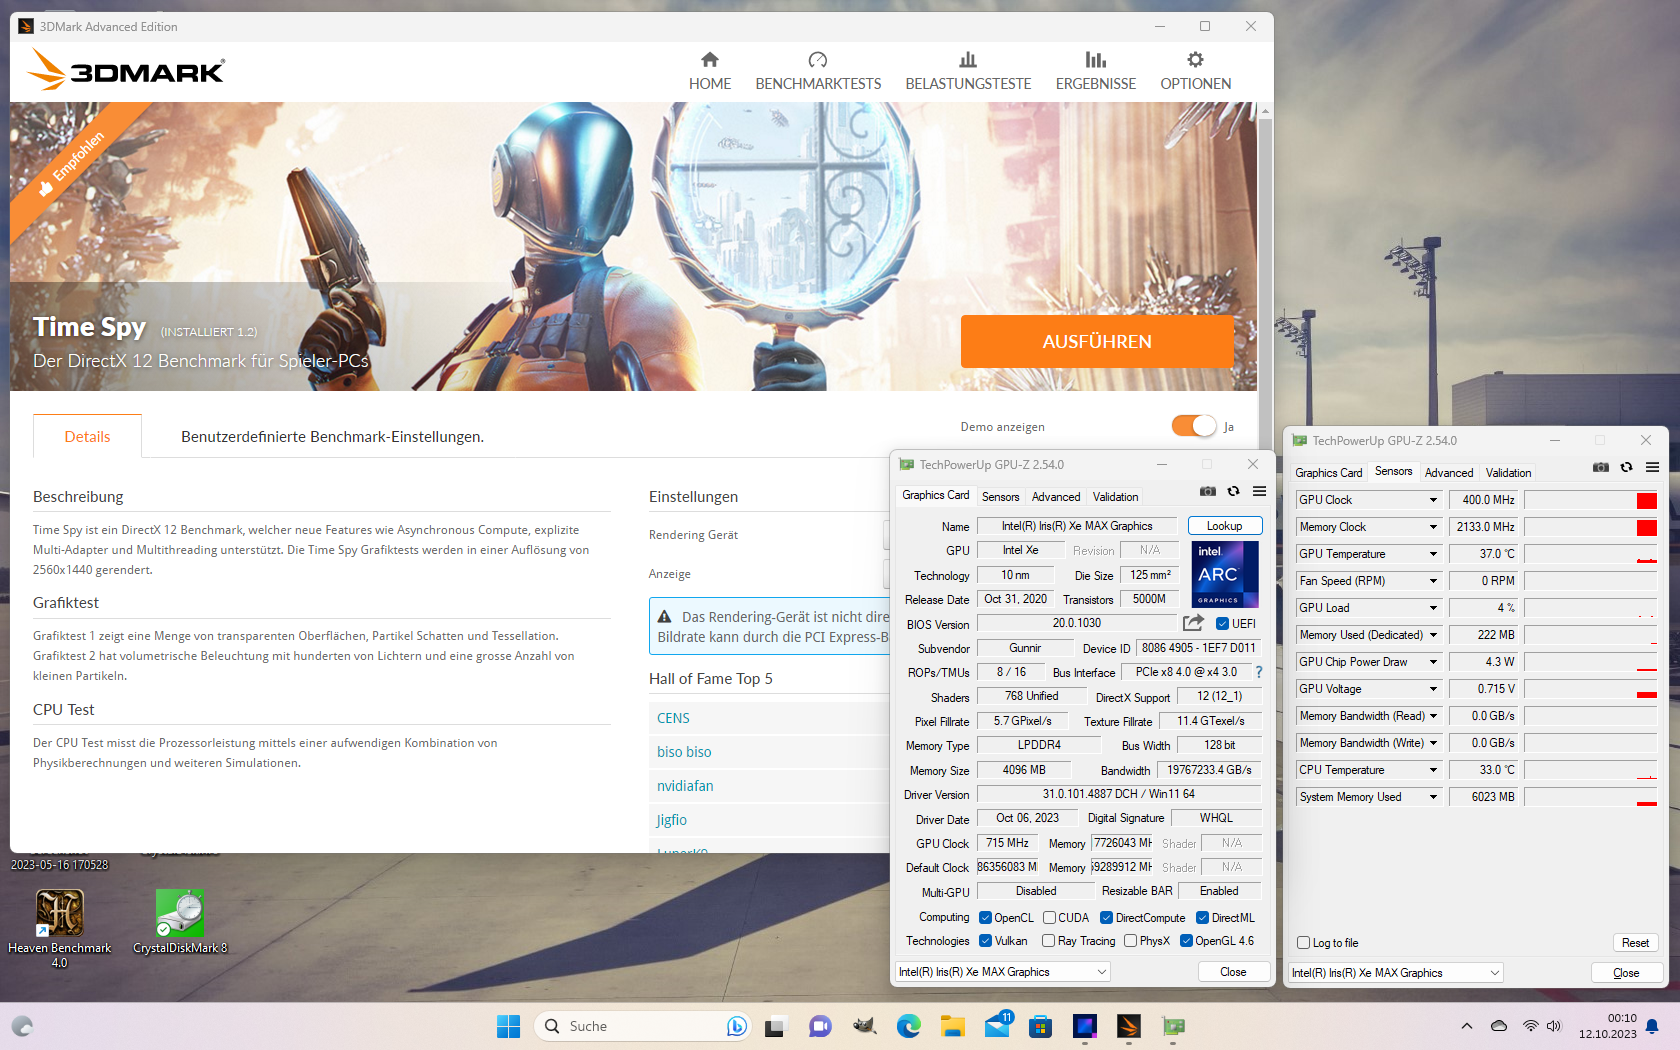Image resolution: width=1680 pixels, height=1050 pixels.
Task: Click the OneDrive cloud icon in system tray
Action: click(x=1499, y=1026)
